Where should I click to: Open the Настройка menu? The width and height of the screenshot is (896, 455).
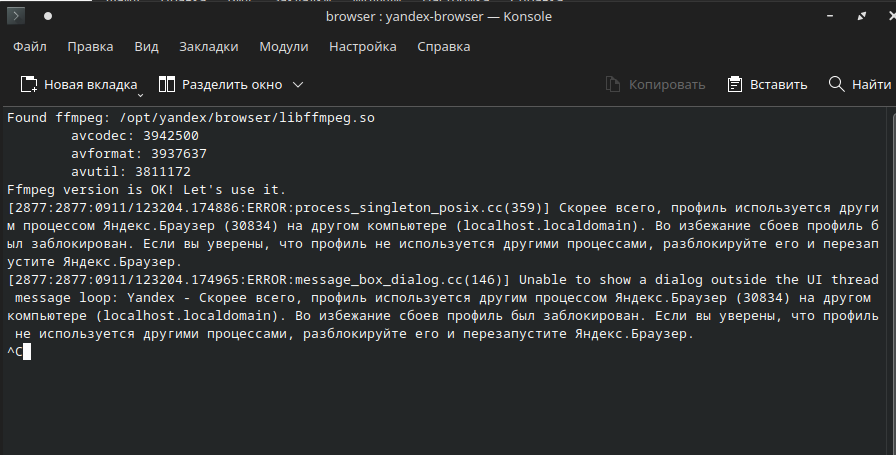(x=363, y=47)
